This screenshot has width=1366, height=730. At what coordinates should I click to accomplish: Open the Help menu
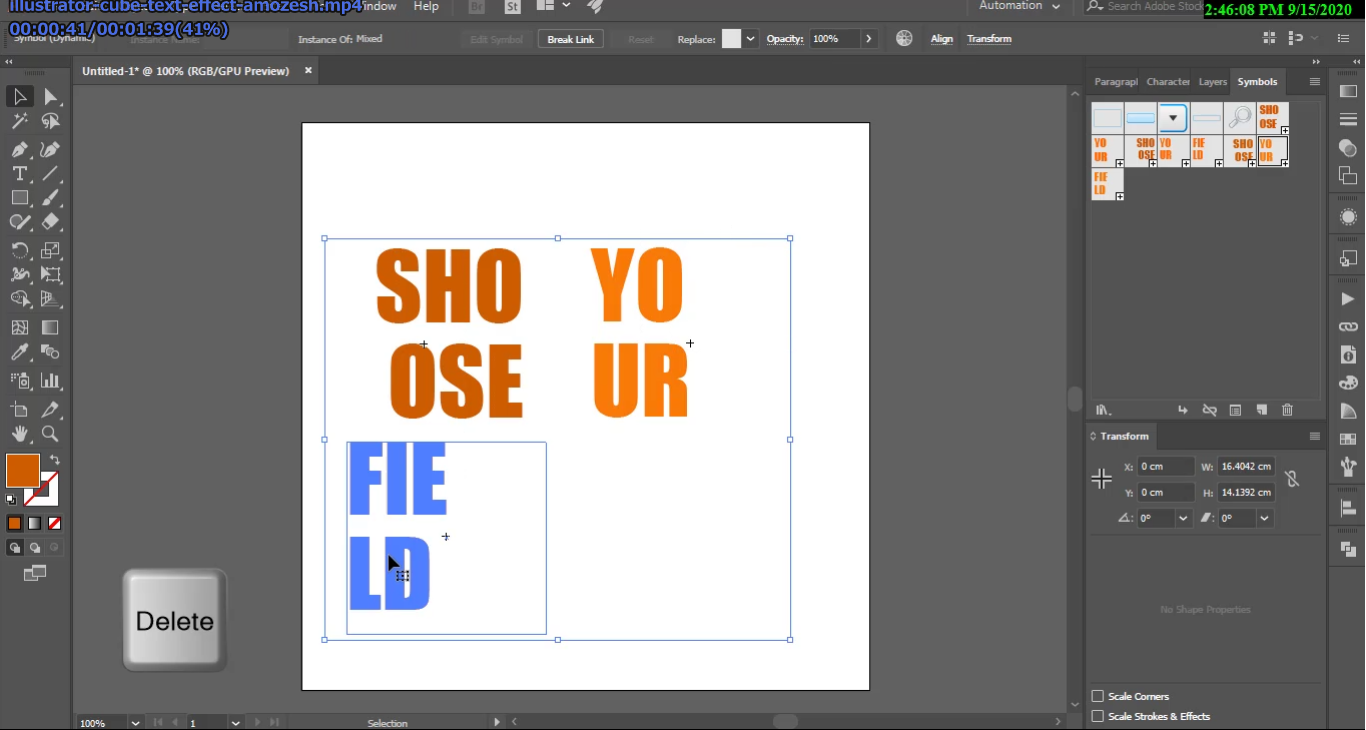pyautogui.click(x=426, y=6)
